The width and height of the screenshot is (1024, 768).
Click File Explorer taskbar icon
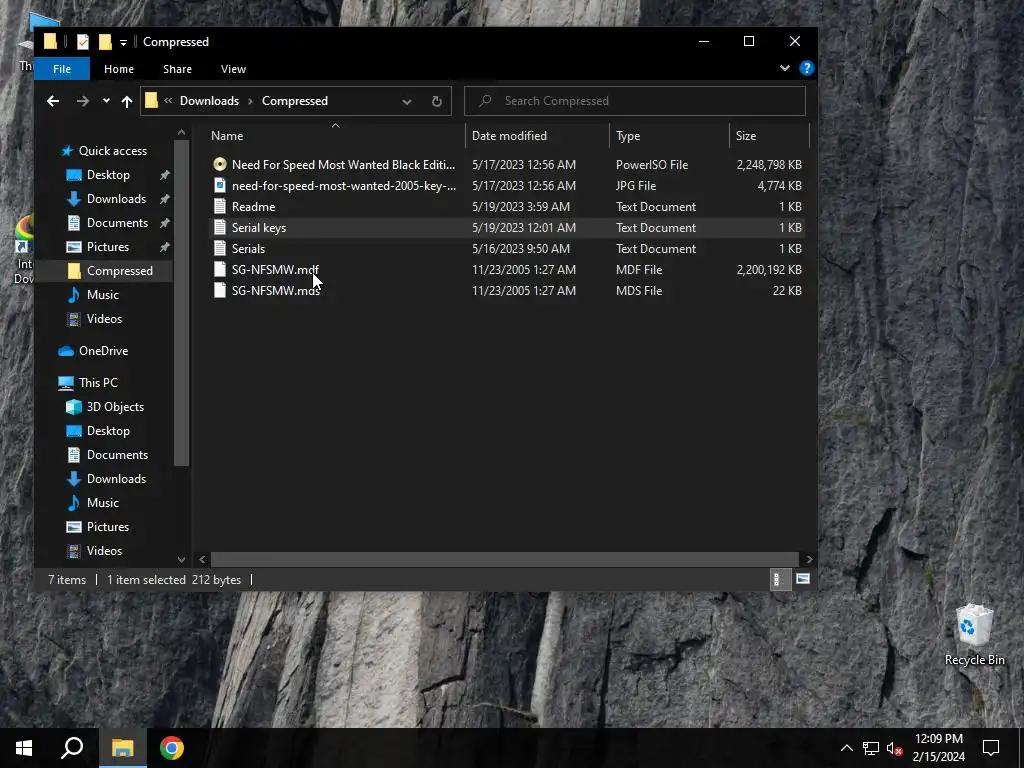click(122, 748)
